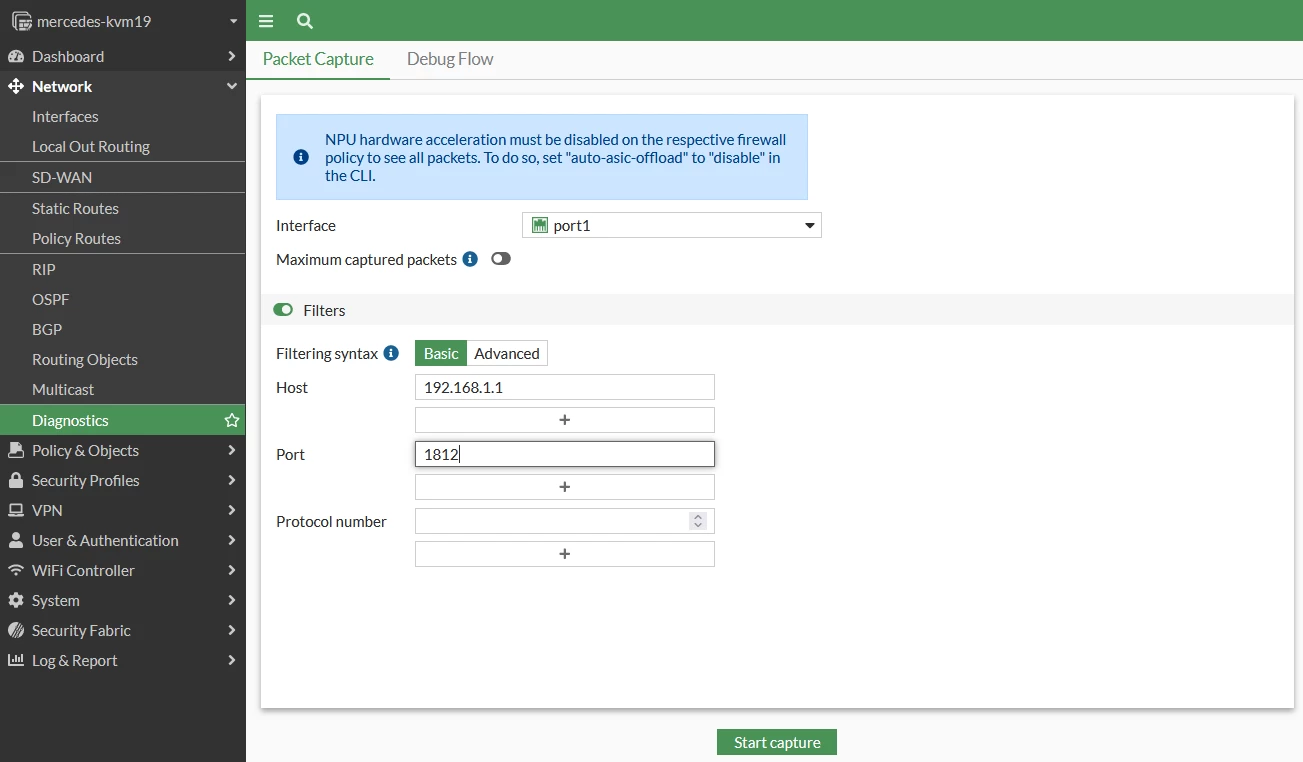Click the Dashboard gauge icon

pyautogui.click(x=15, y=56)
